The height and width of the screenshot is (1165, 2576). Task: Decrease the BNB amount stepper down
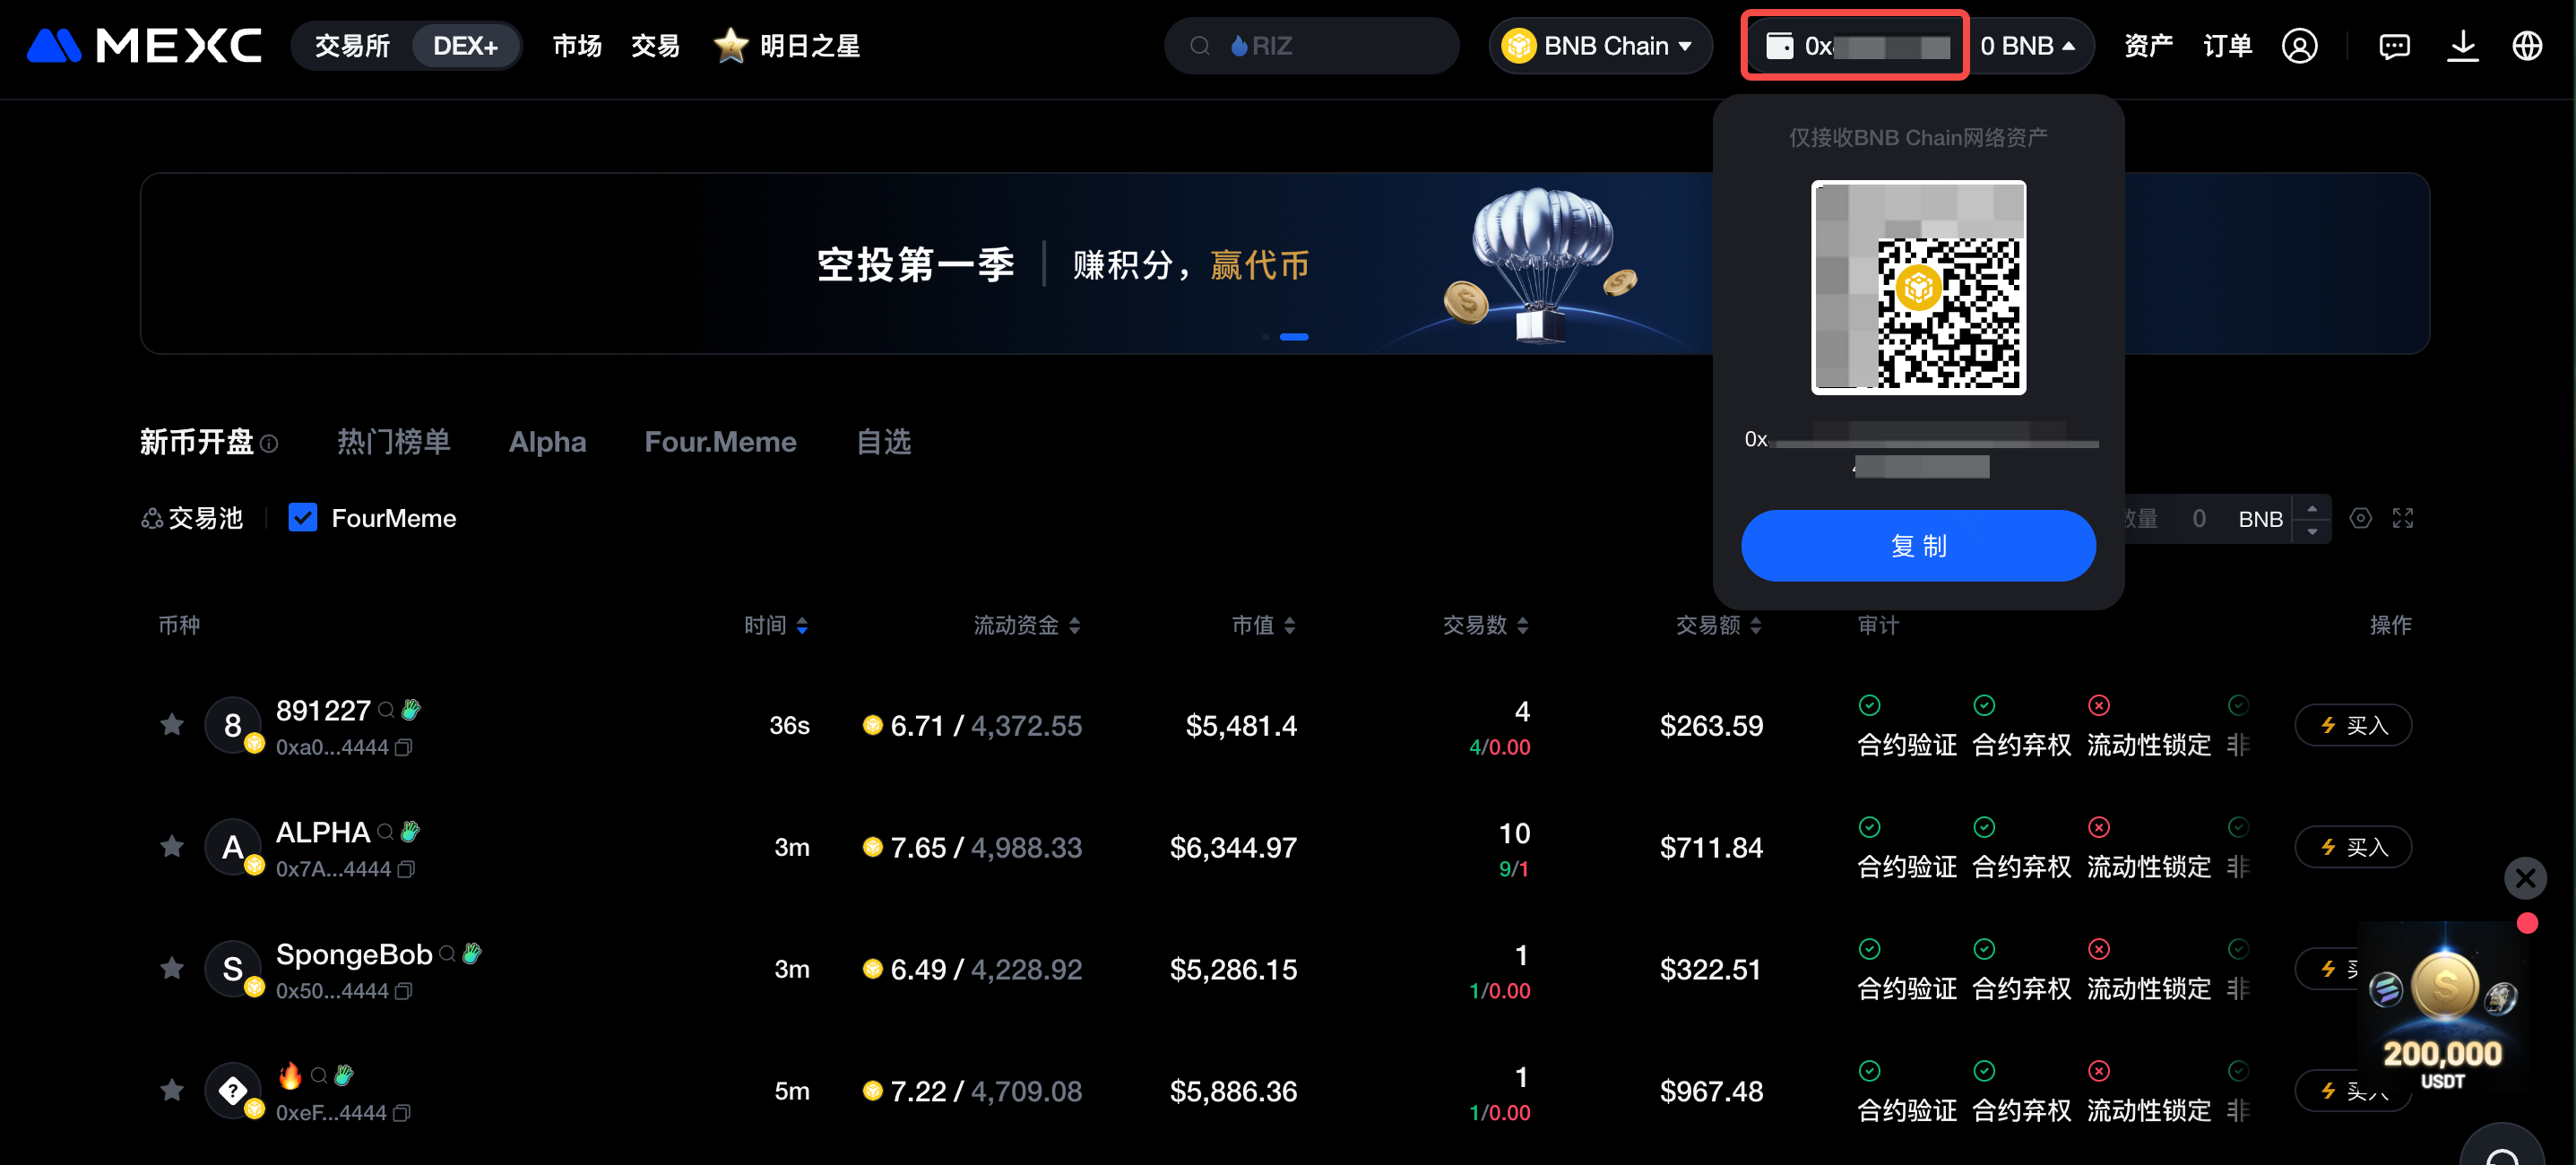2311,531
